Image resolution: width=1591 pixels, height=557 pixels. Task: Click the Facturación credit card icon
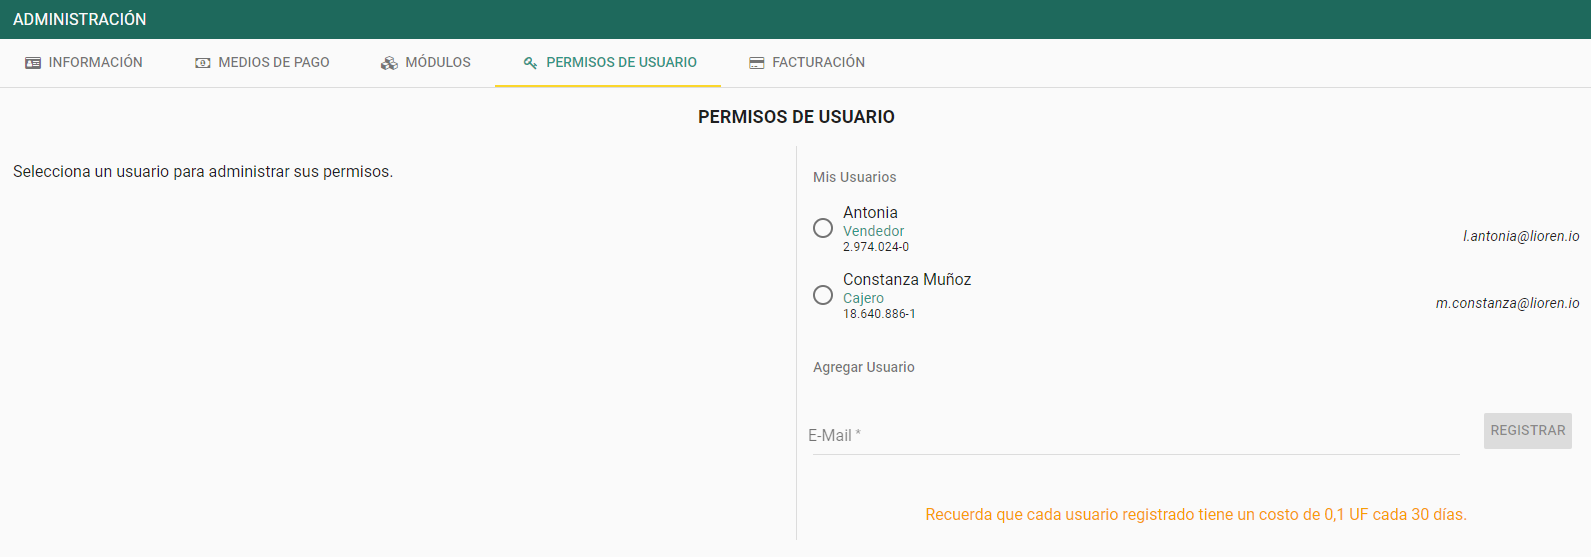point(757,63)
